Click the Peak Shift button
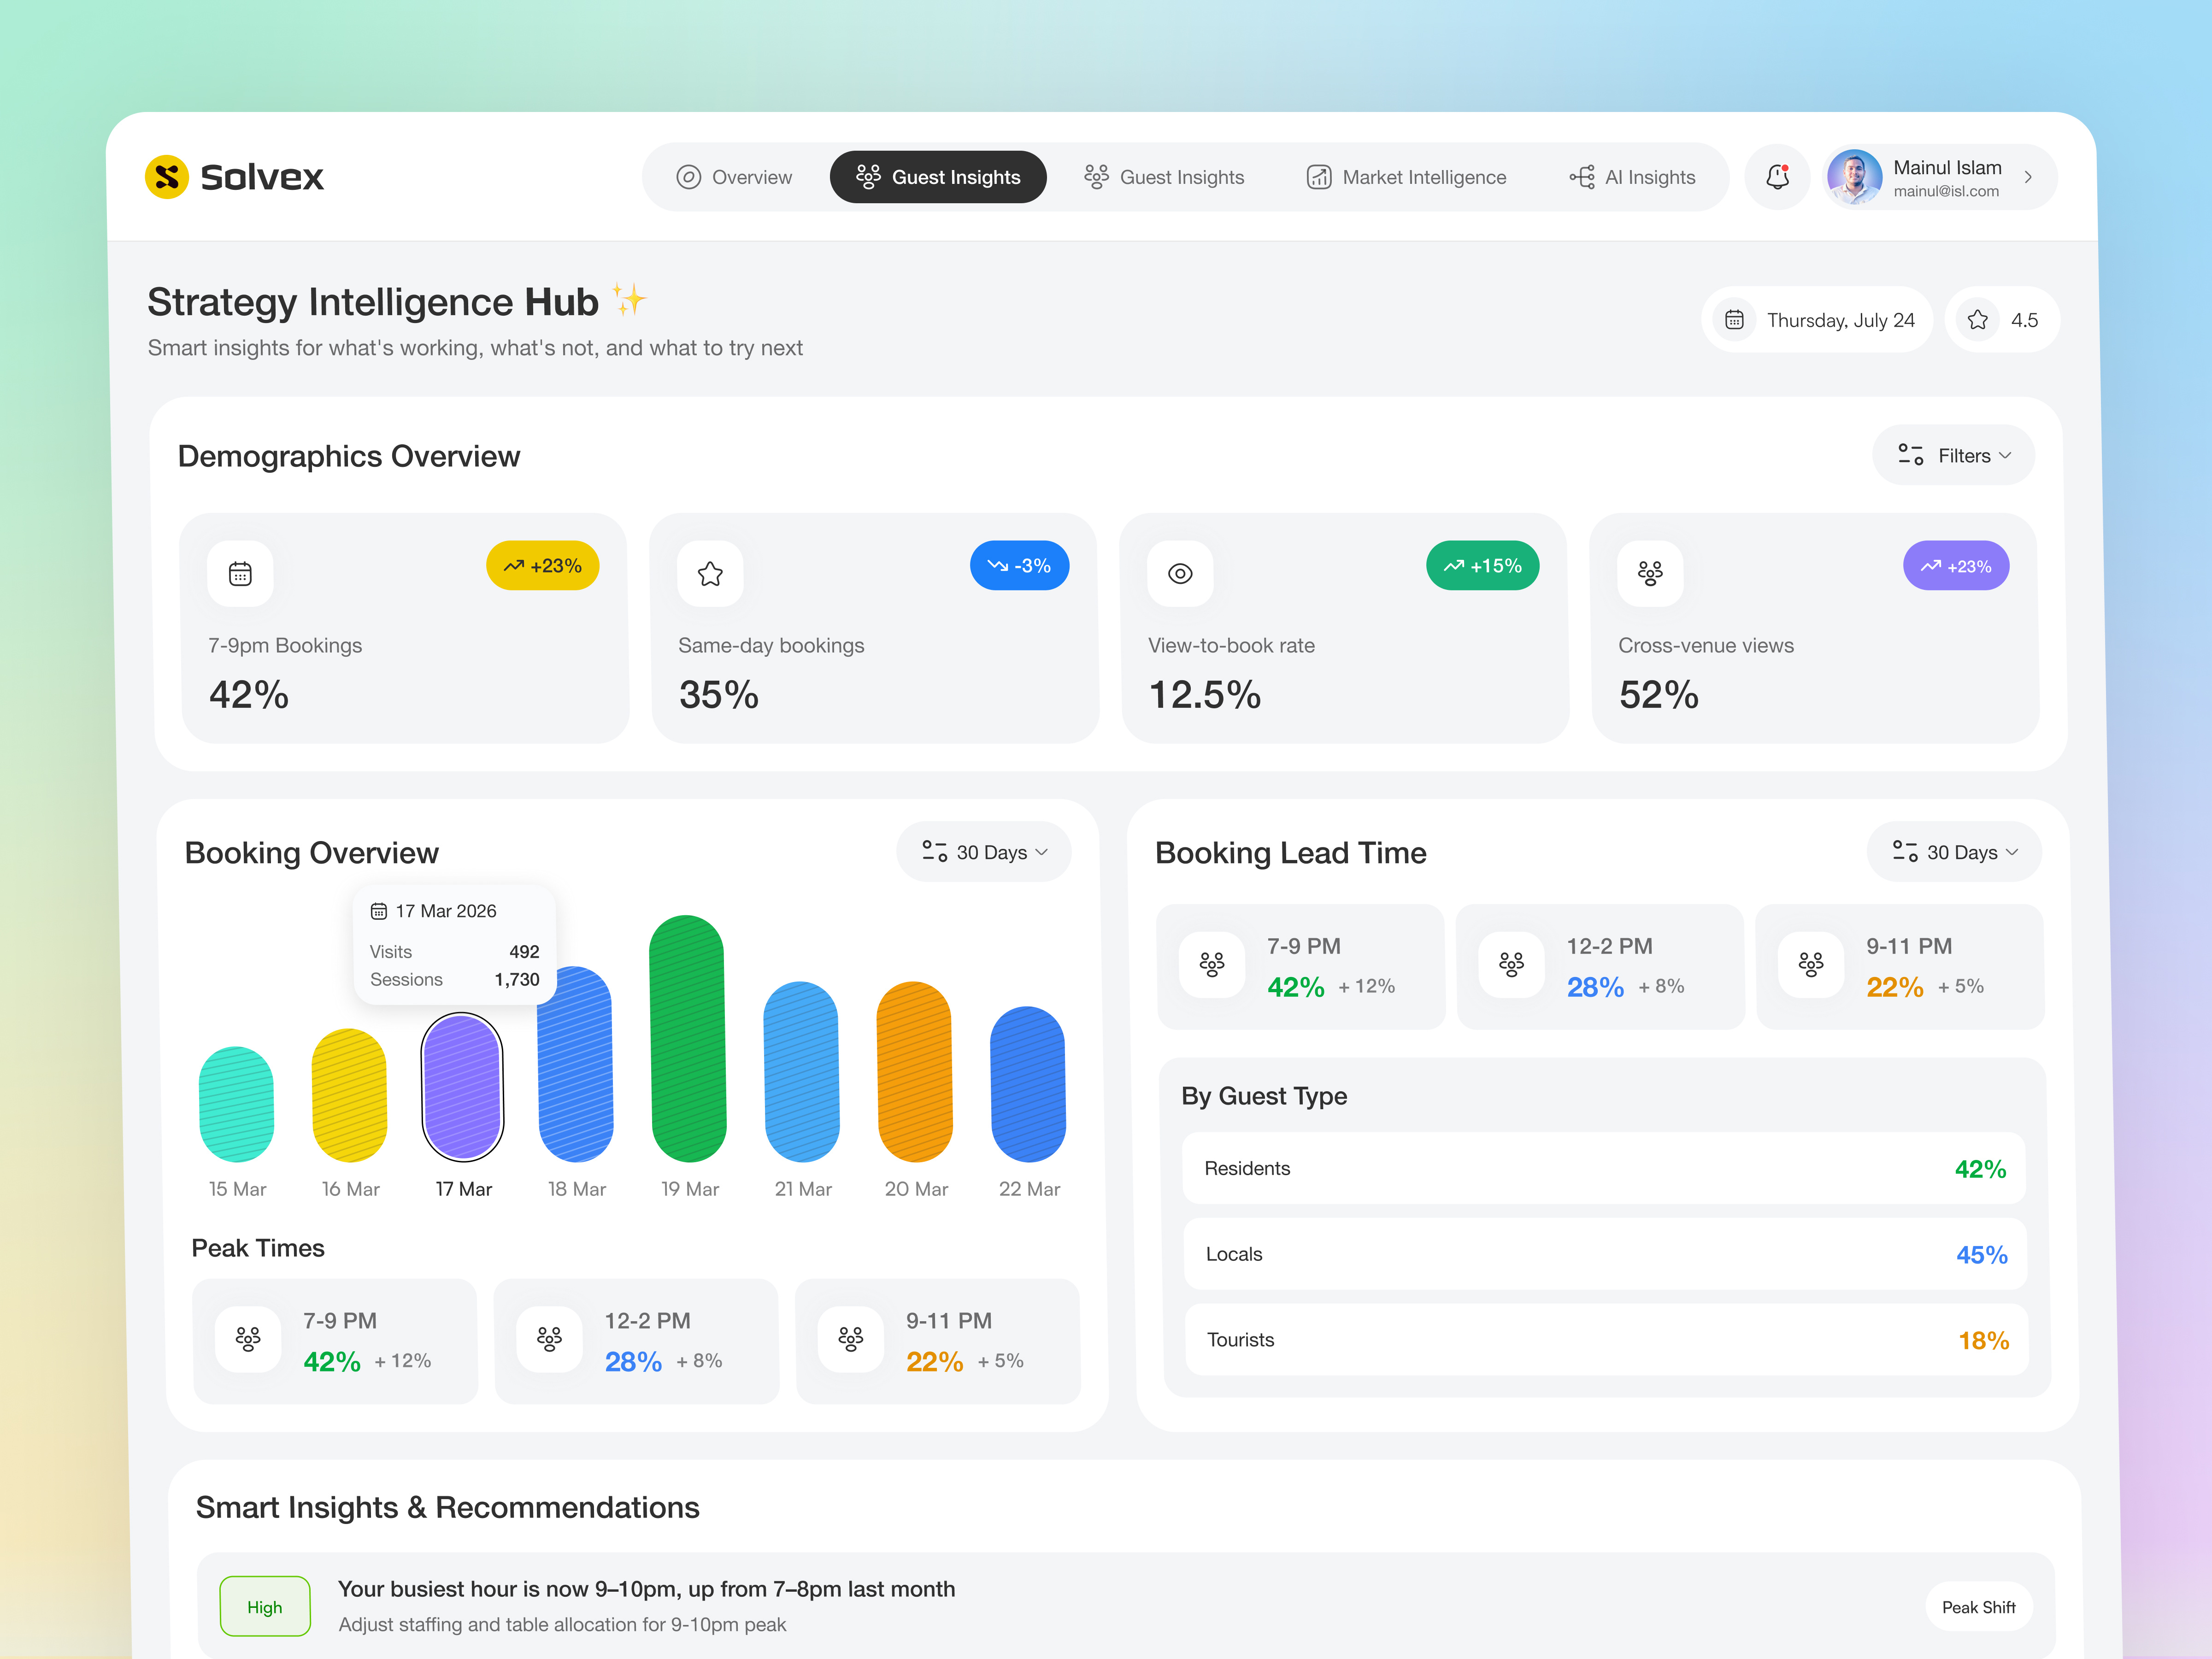The image size is (2212, 1659). coord(1978,1606)
